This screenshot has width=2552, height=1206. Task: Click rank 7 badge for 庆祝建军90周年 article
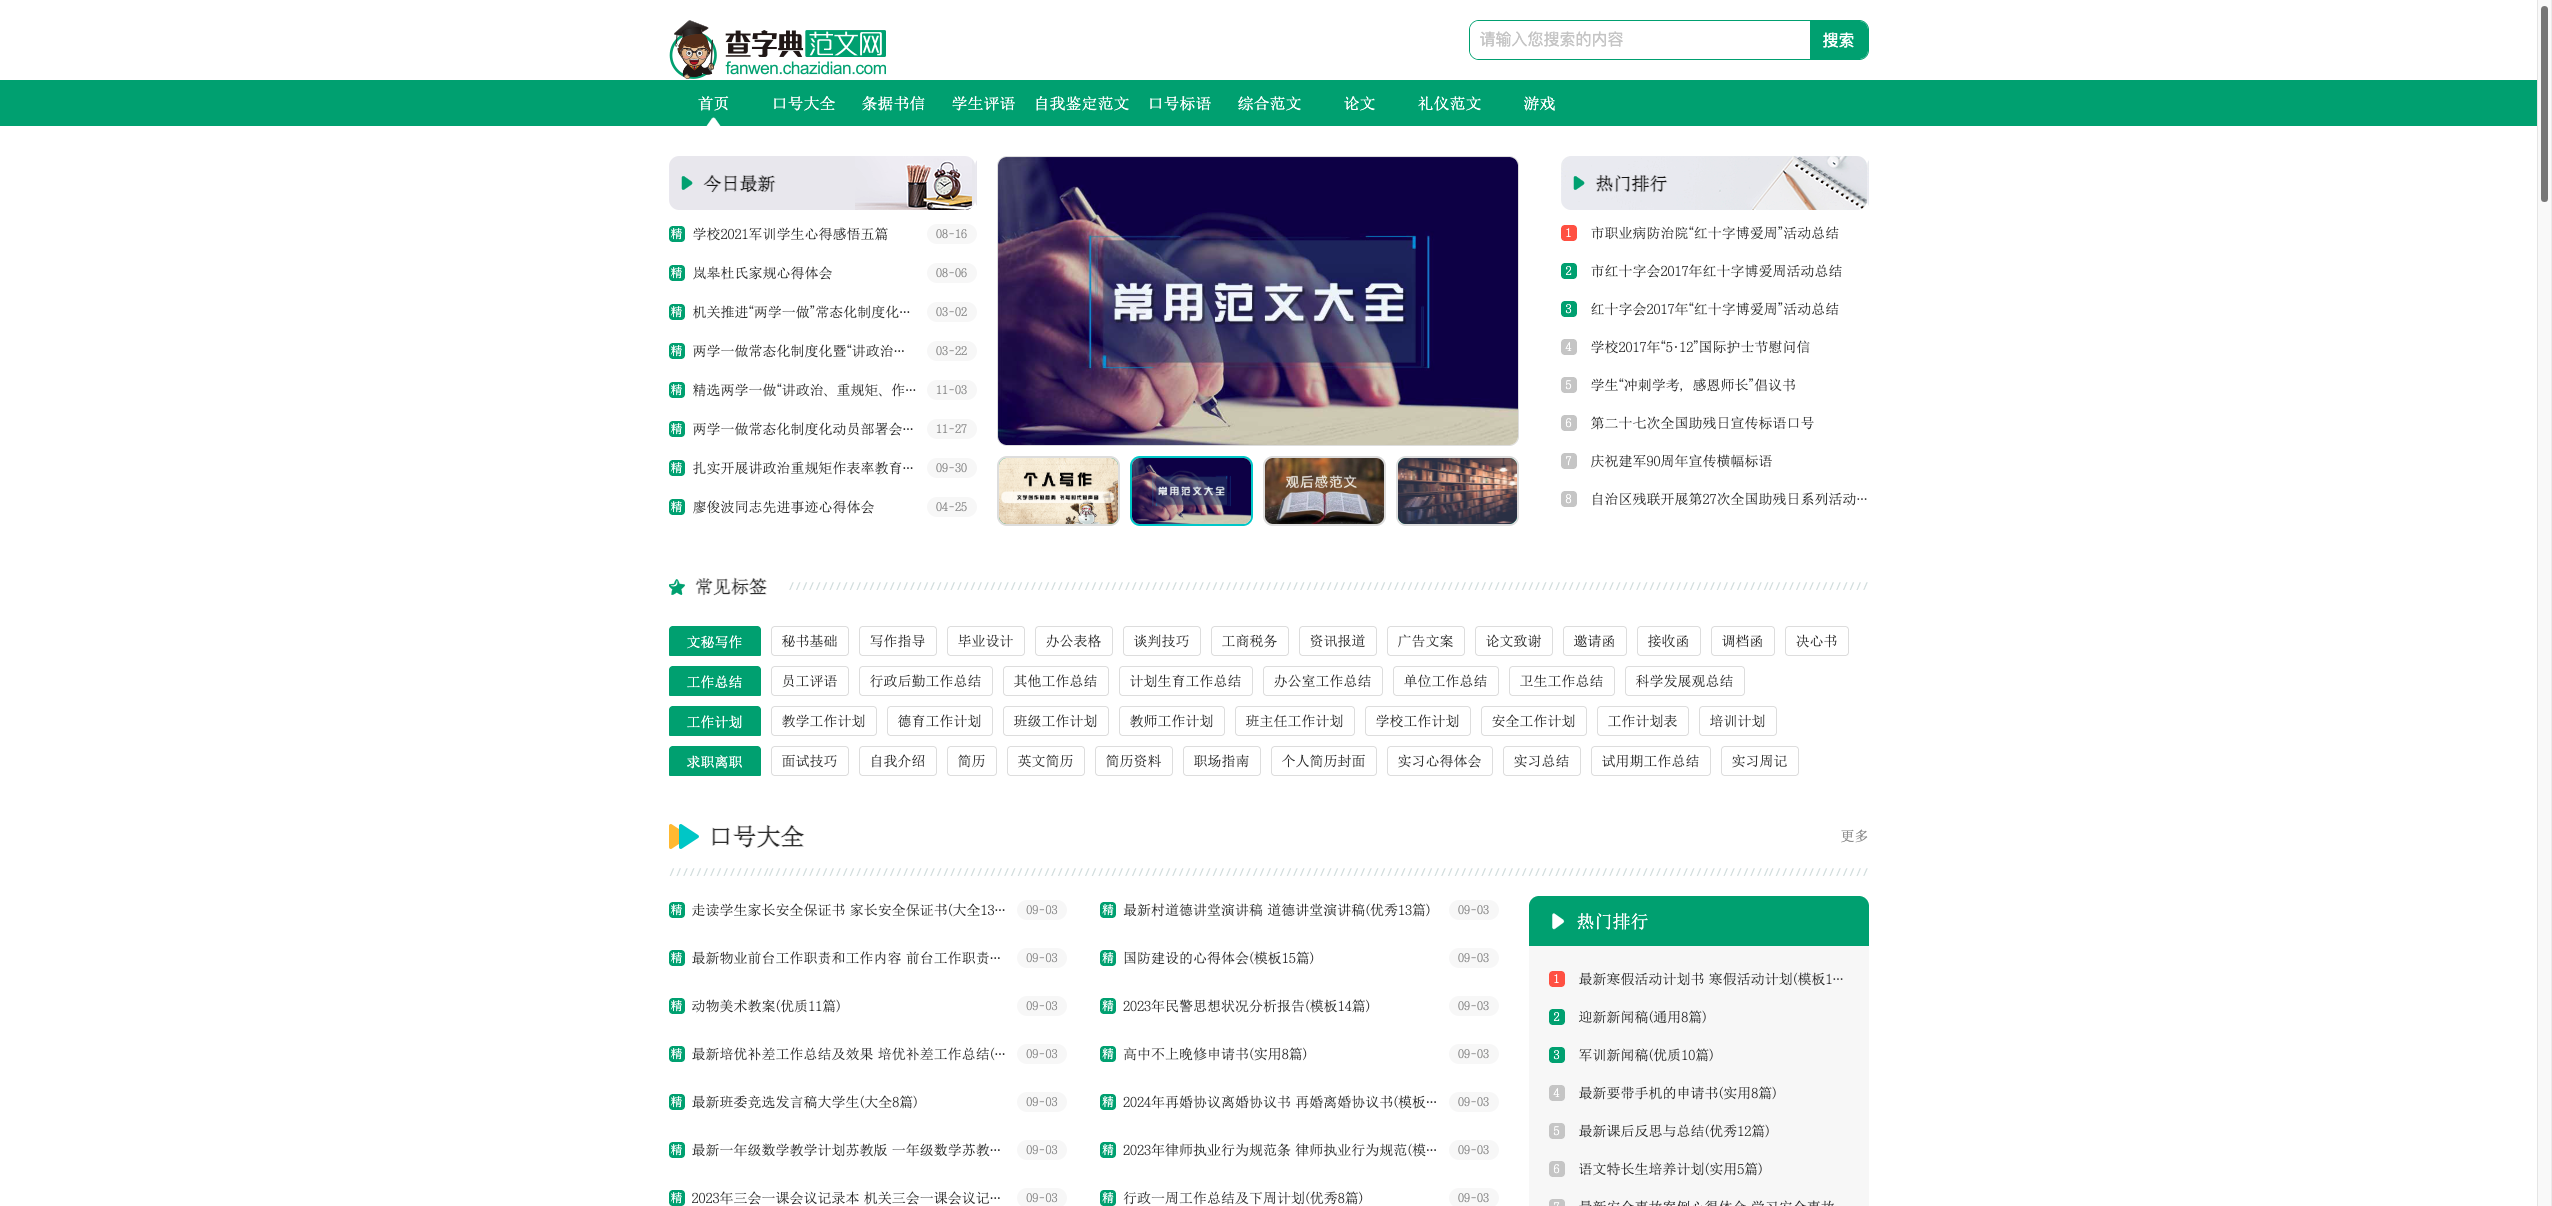tap(1569, 461)
